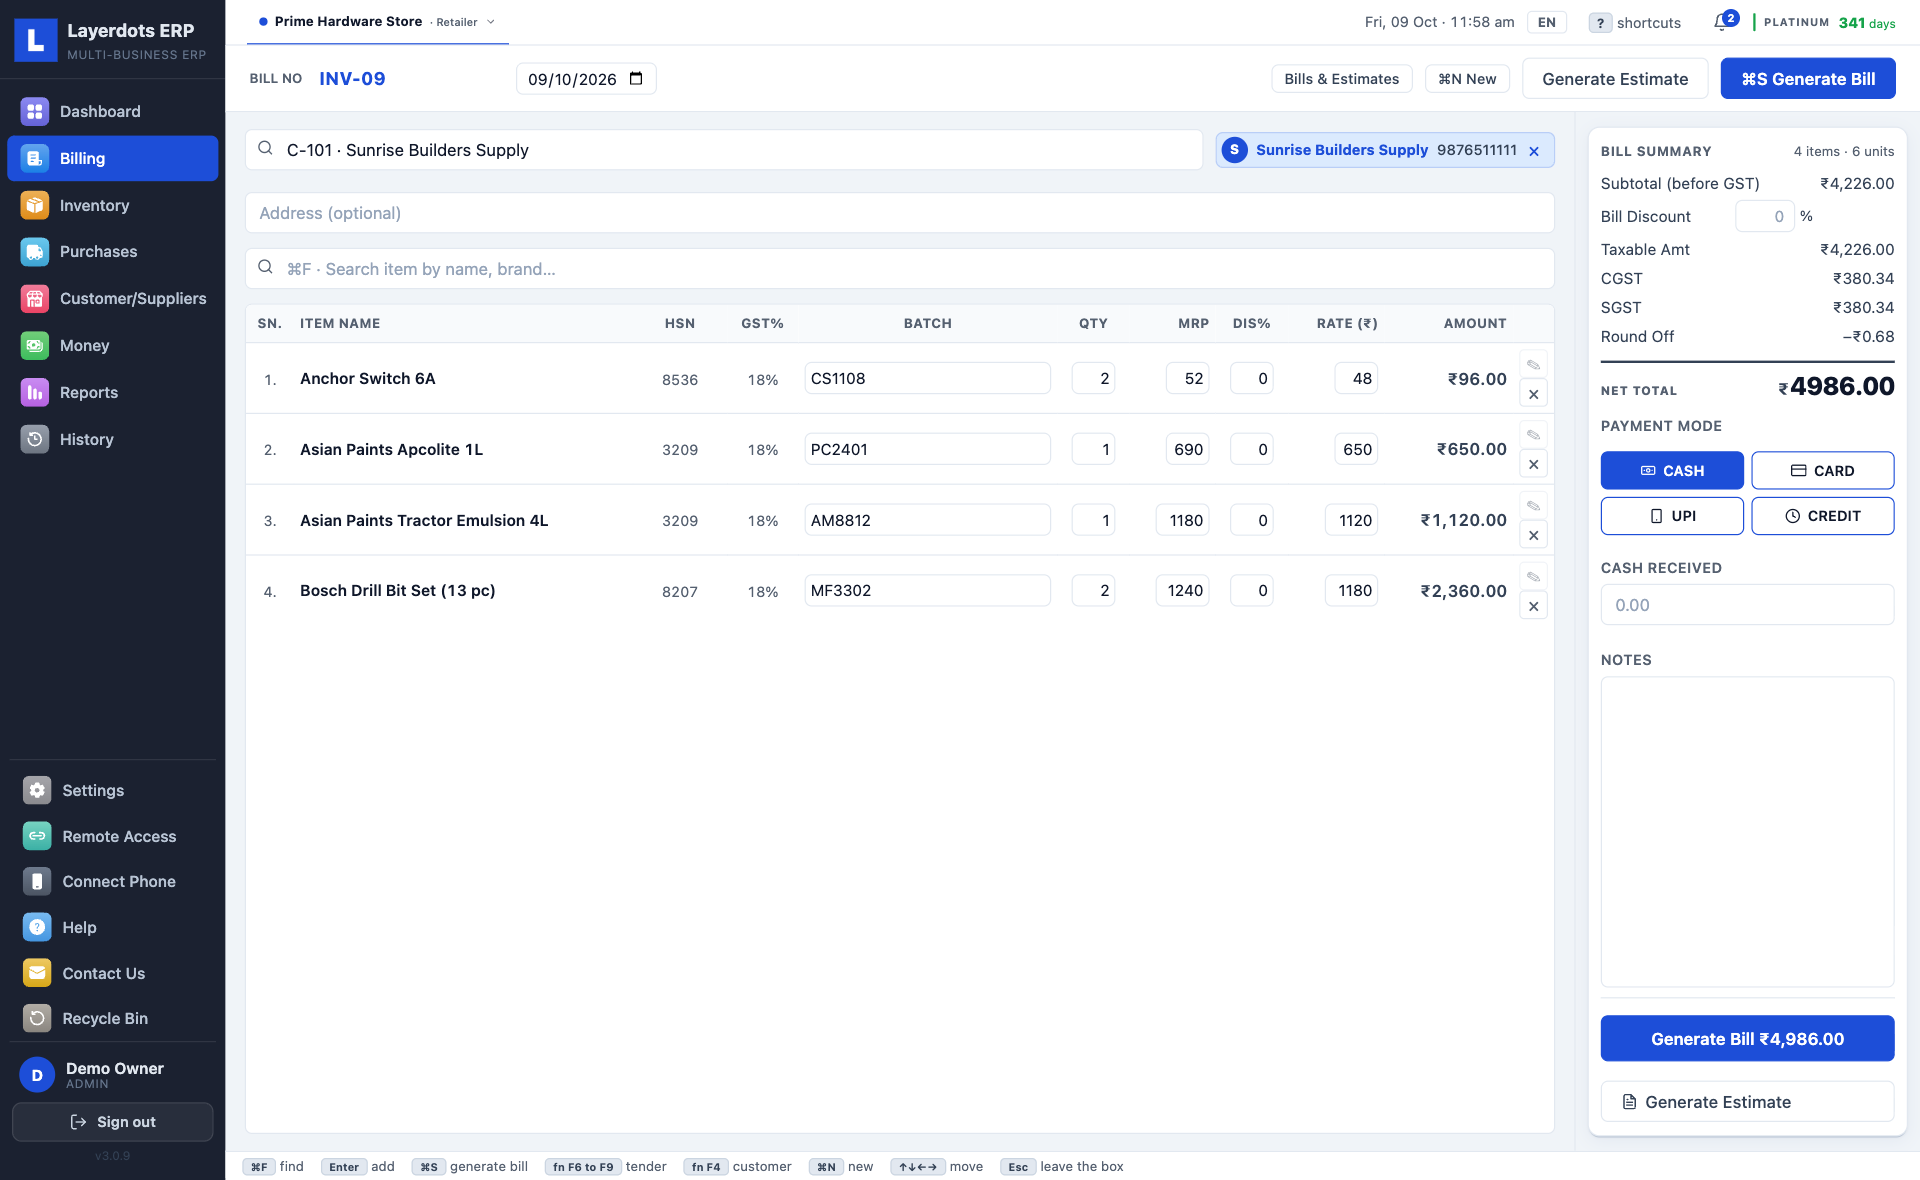Click the Bill Discount percent field
The image size is (1920, 1180).
pyautogui.click(x=1764, y=216)
